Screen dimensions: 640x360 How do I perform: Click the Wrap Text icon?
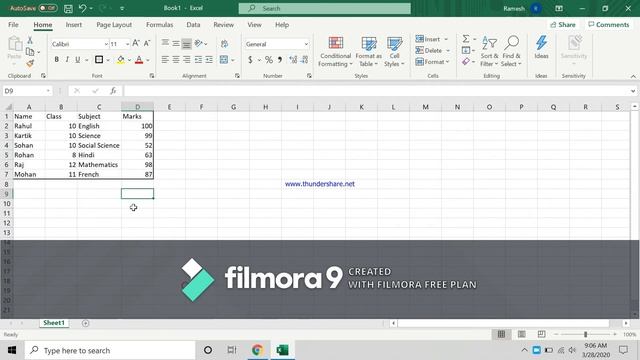(224, 44)
